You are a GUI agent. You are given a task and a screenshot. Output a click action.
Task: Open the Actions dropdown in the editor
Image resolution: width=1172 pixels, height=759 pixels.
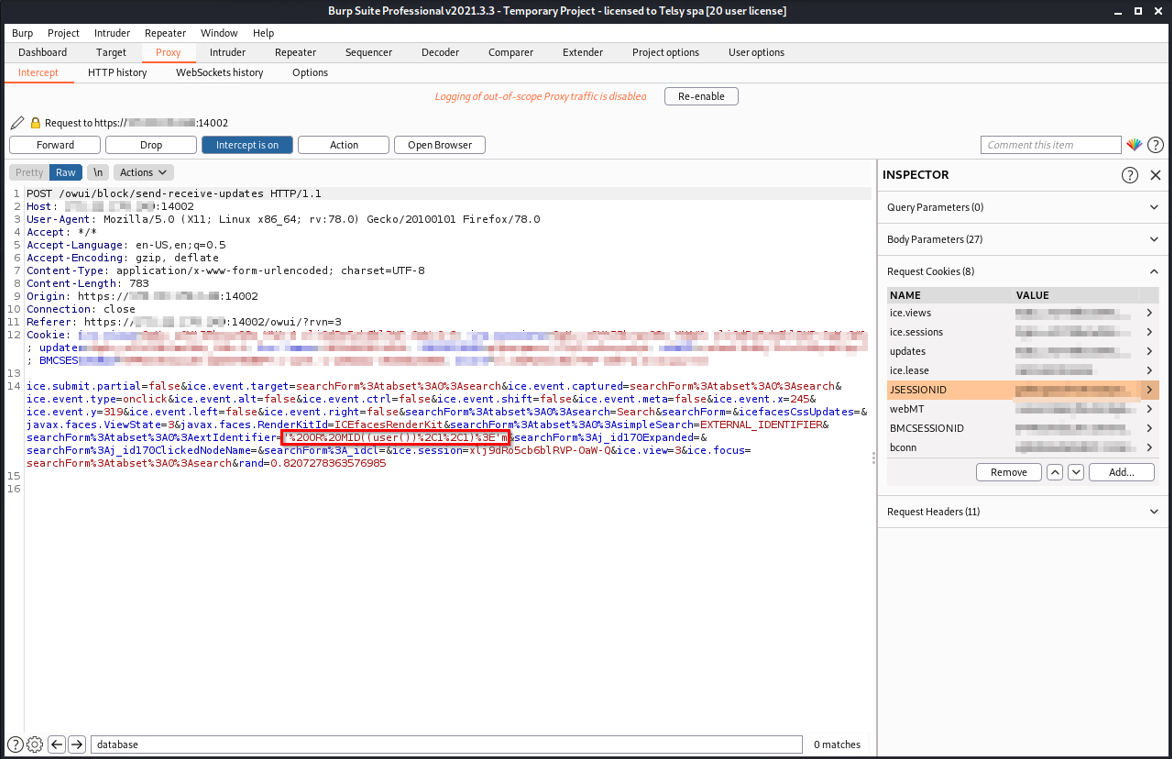coord(144,173)
